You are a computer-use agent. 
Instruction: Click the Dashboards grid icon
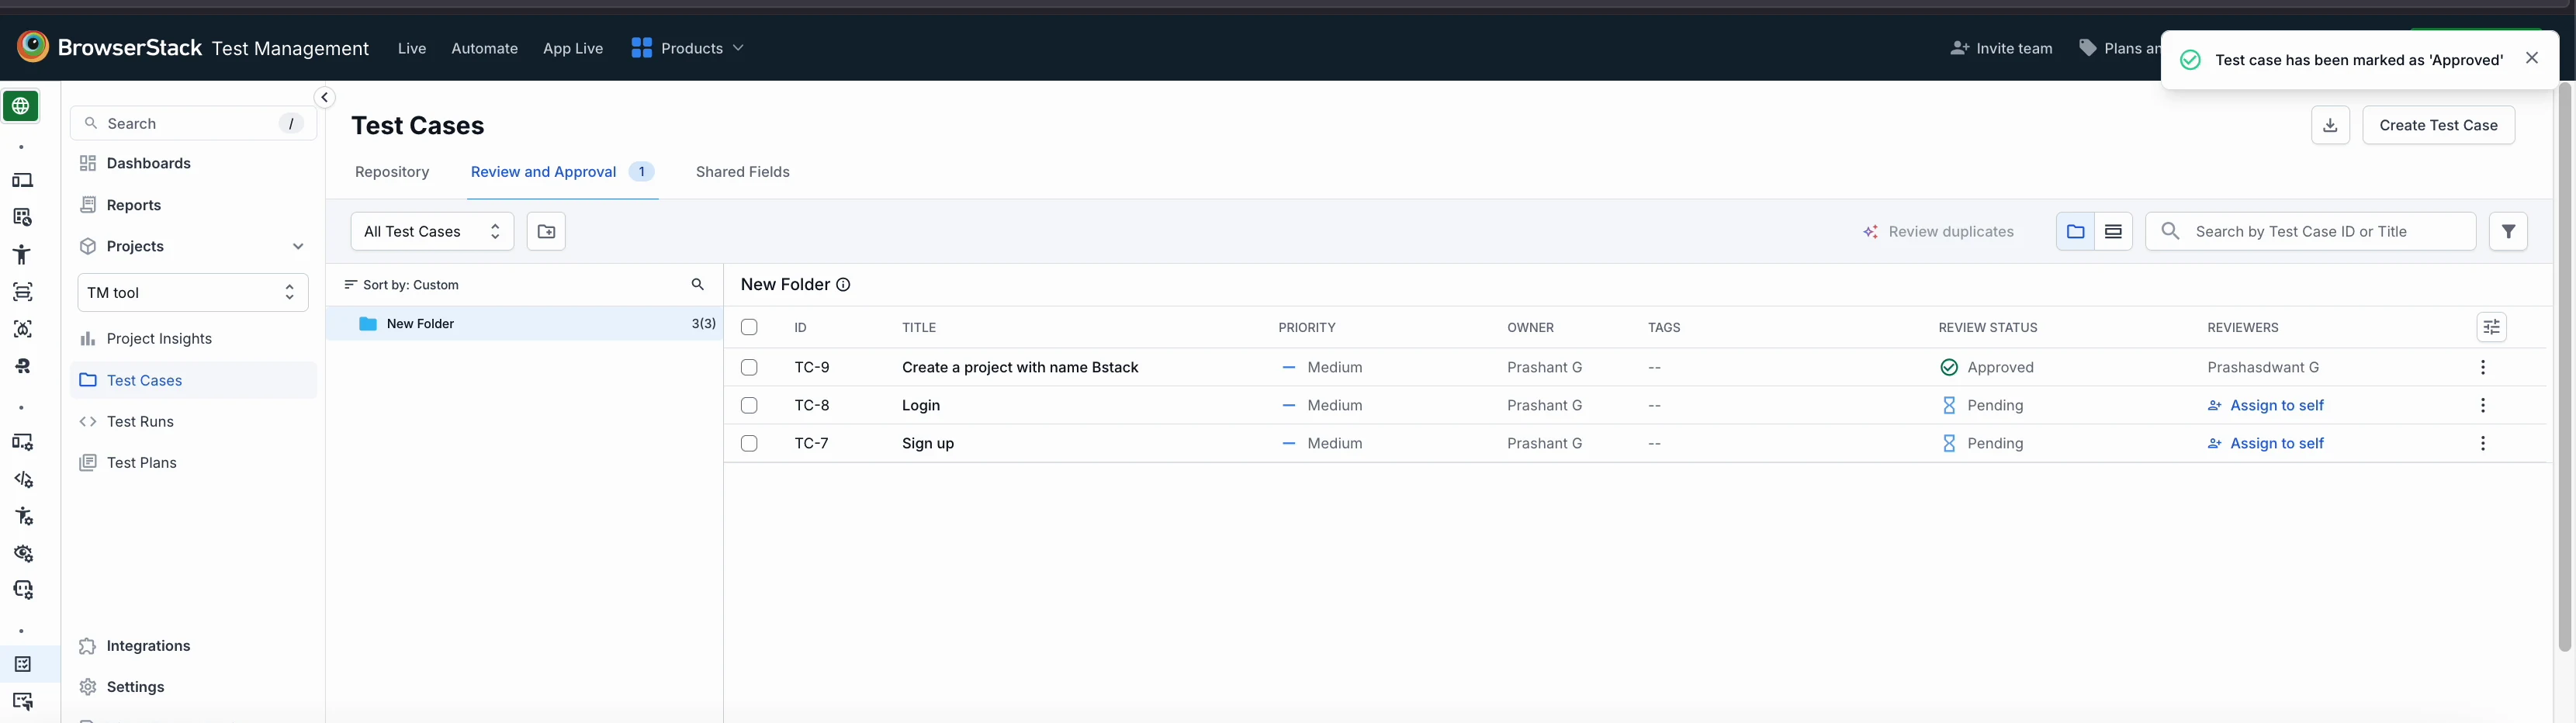(88, 163)
